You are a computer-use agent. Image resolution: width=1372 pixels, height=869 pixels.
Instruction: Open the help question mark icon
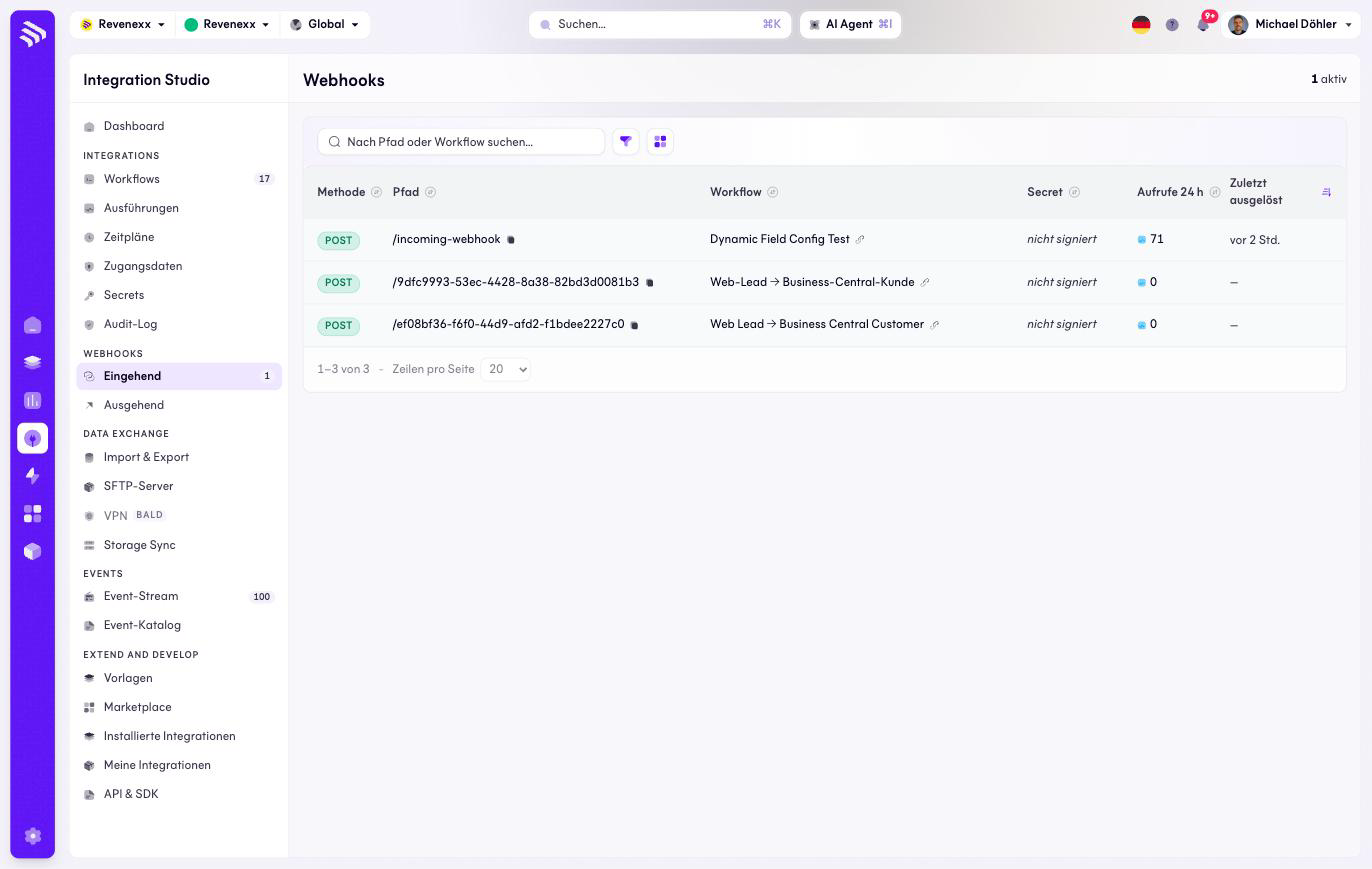click(x=1172, y=25)
